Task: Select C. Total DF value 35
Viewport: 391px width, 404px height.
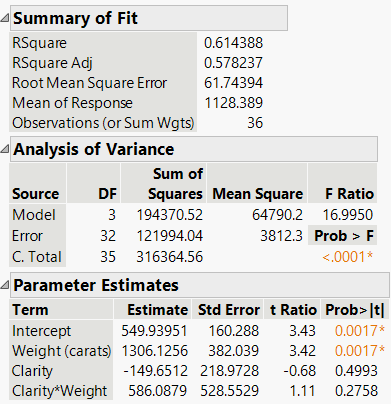Action: (x=108, y=257)
